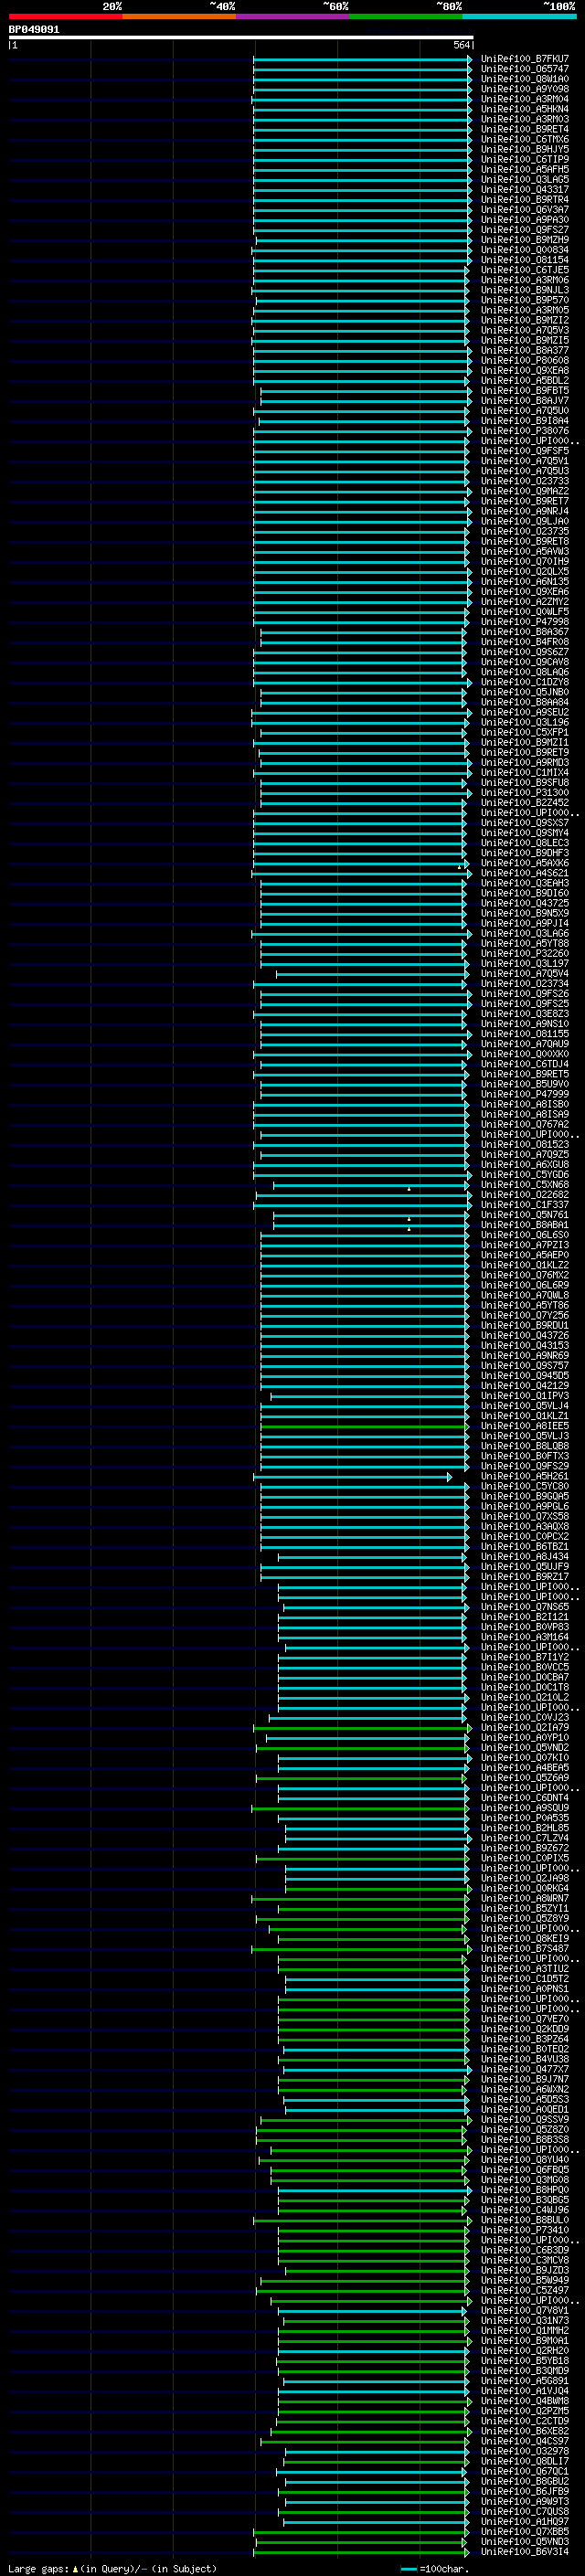Click the UniRef100_A8IEE5 label

tap(524, 1426)
